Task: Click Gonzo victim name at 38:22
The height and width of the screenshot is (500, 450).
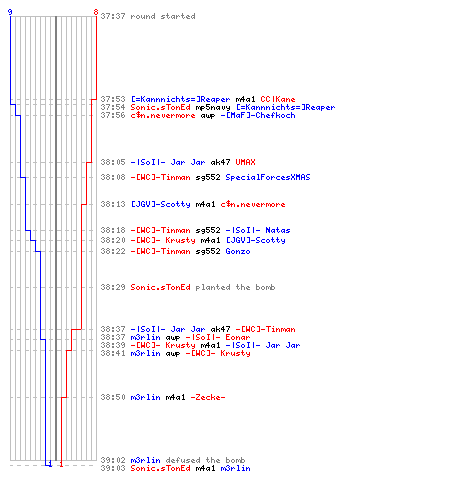Action: pyautogui.click(x=238, y=251)
